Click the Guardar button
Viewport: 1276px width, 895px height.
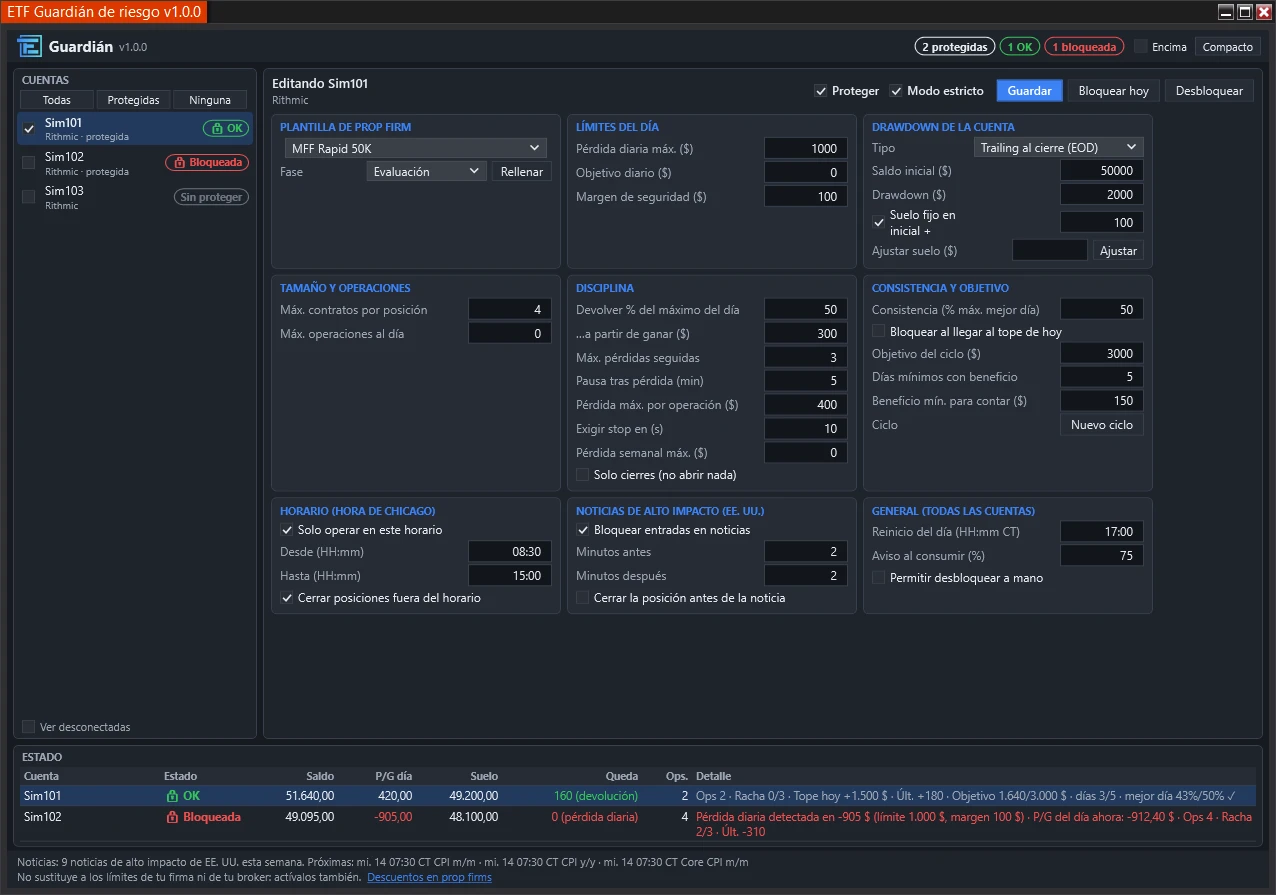[x=1029, y=91]
